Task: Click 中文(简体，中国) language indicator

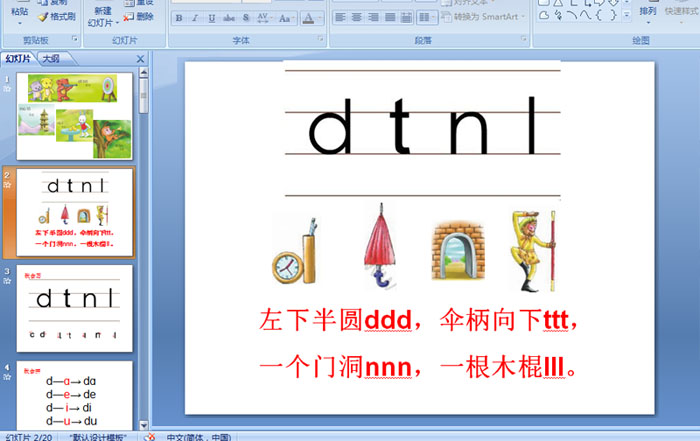Action: point(199,437)
